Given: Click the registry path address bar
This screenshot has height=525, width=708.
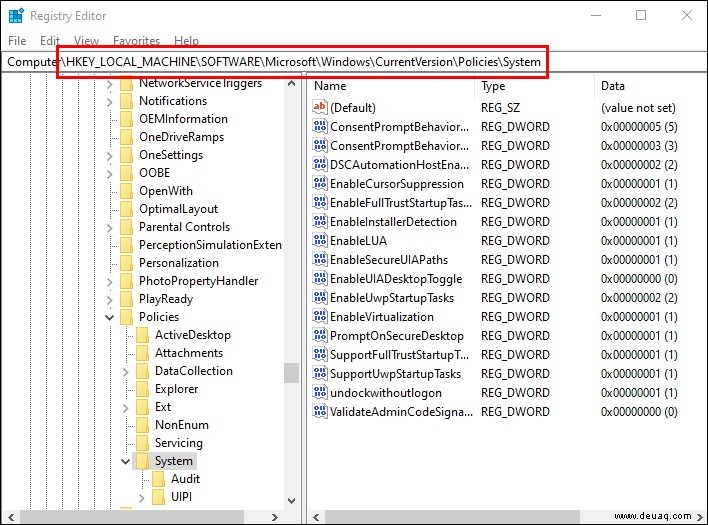Looking at the screenshot, I should [354, 62].
